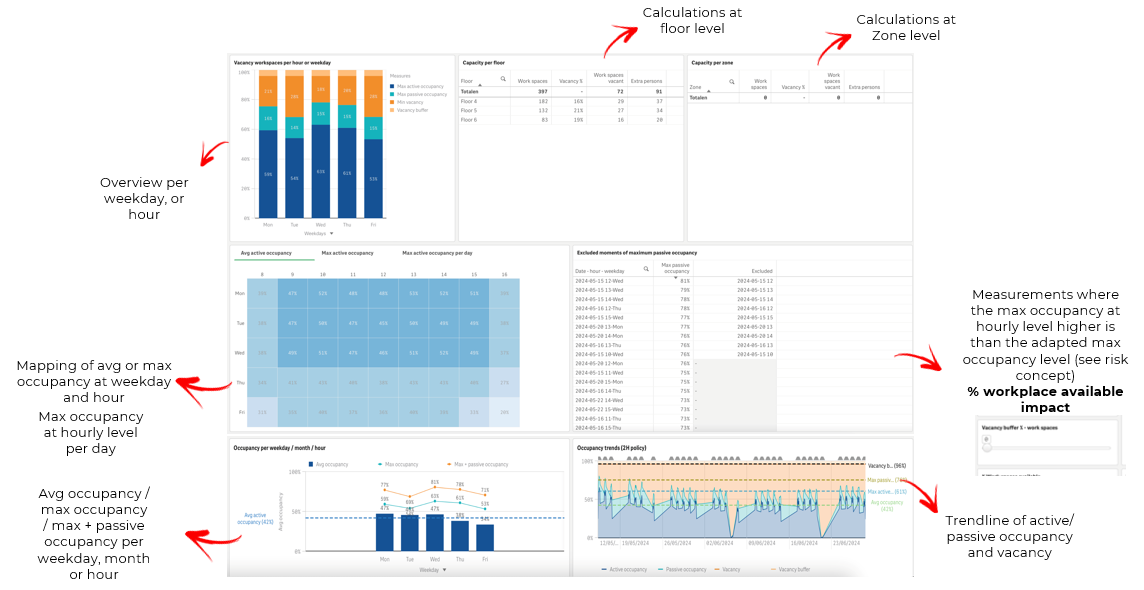
Task: Toggle Max passive occupancy legend swatch
Action: pyautogui.click(x=393, y=94)
